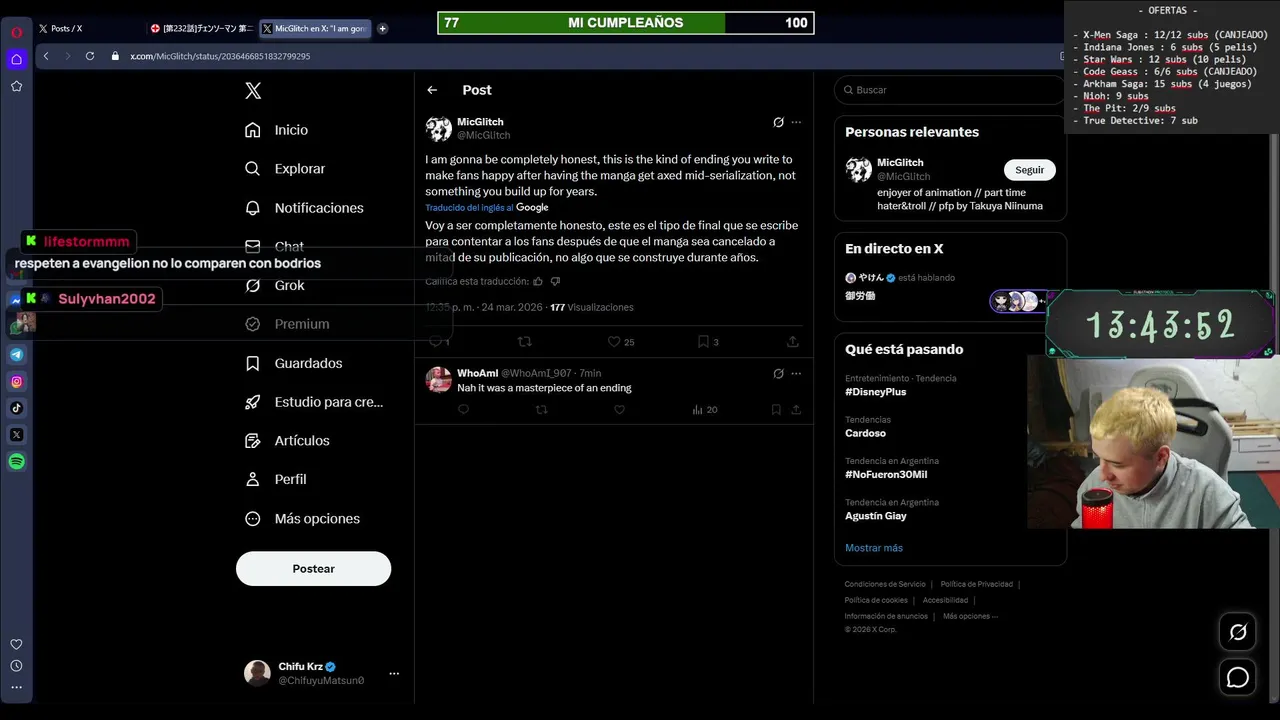Expand Más opciones in footer
Image resolution: width=1280 pixels, height=720 pixels.
point(970,616)
